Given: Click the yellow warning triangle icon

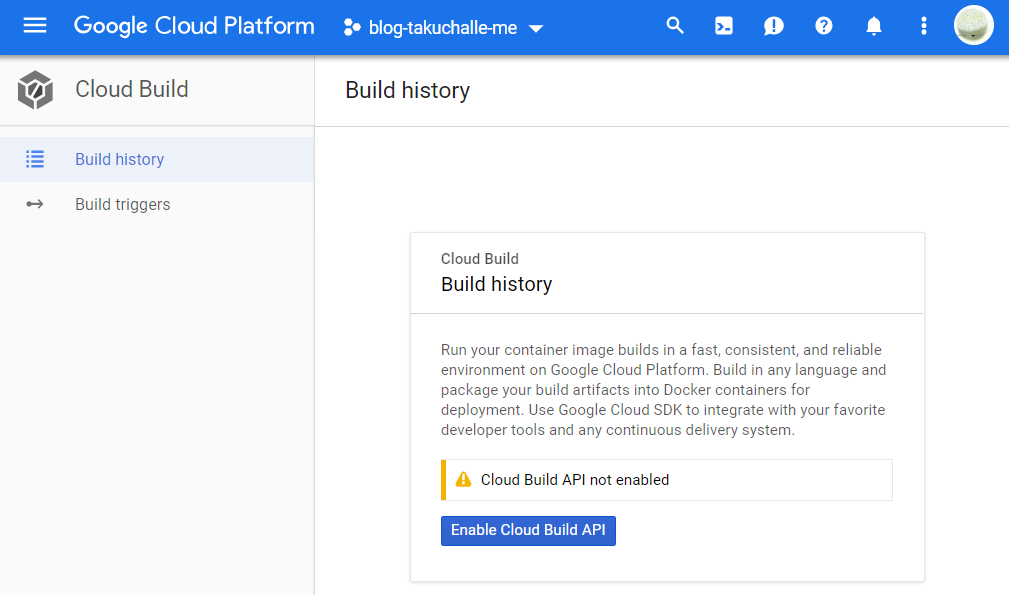Looking at the screenshot, I should click(x=463, y=479).
